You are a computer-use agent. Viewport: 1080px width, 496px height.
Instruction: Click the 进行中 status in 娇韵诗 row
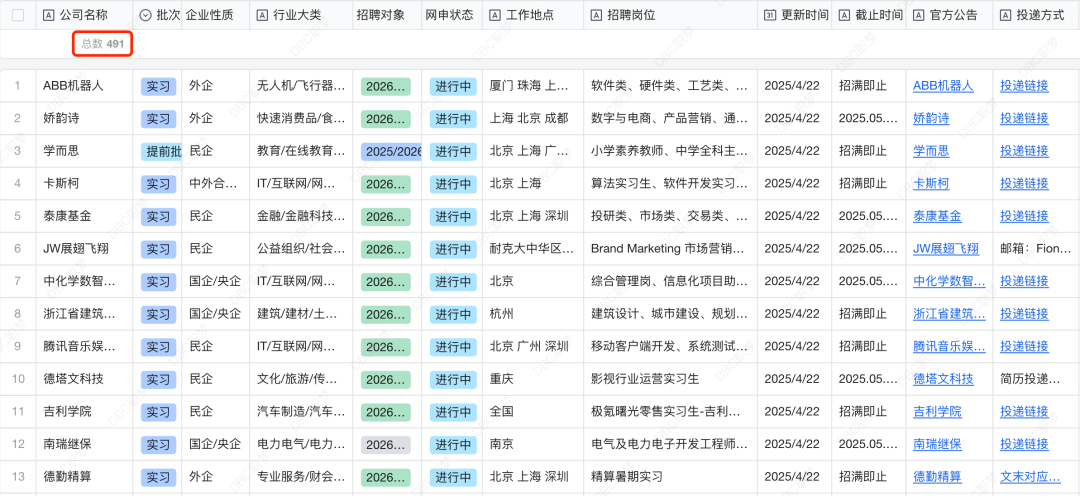[453, 119]
